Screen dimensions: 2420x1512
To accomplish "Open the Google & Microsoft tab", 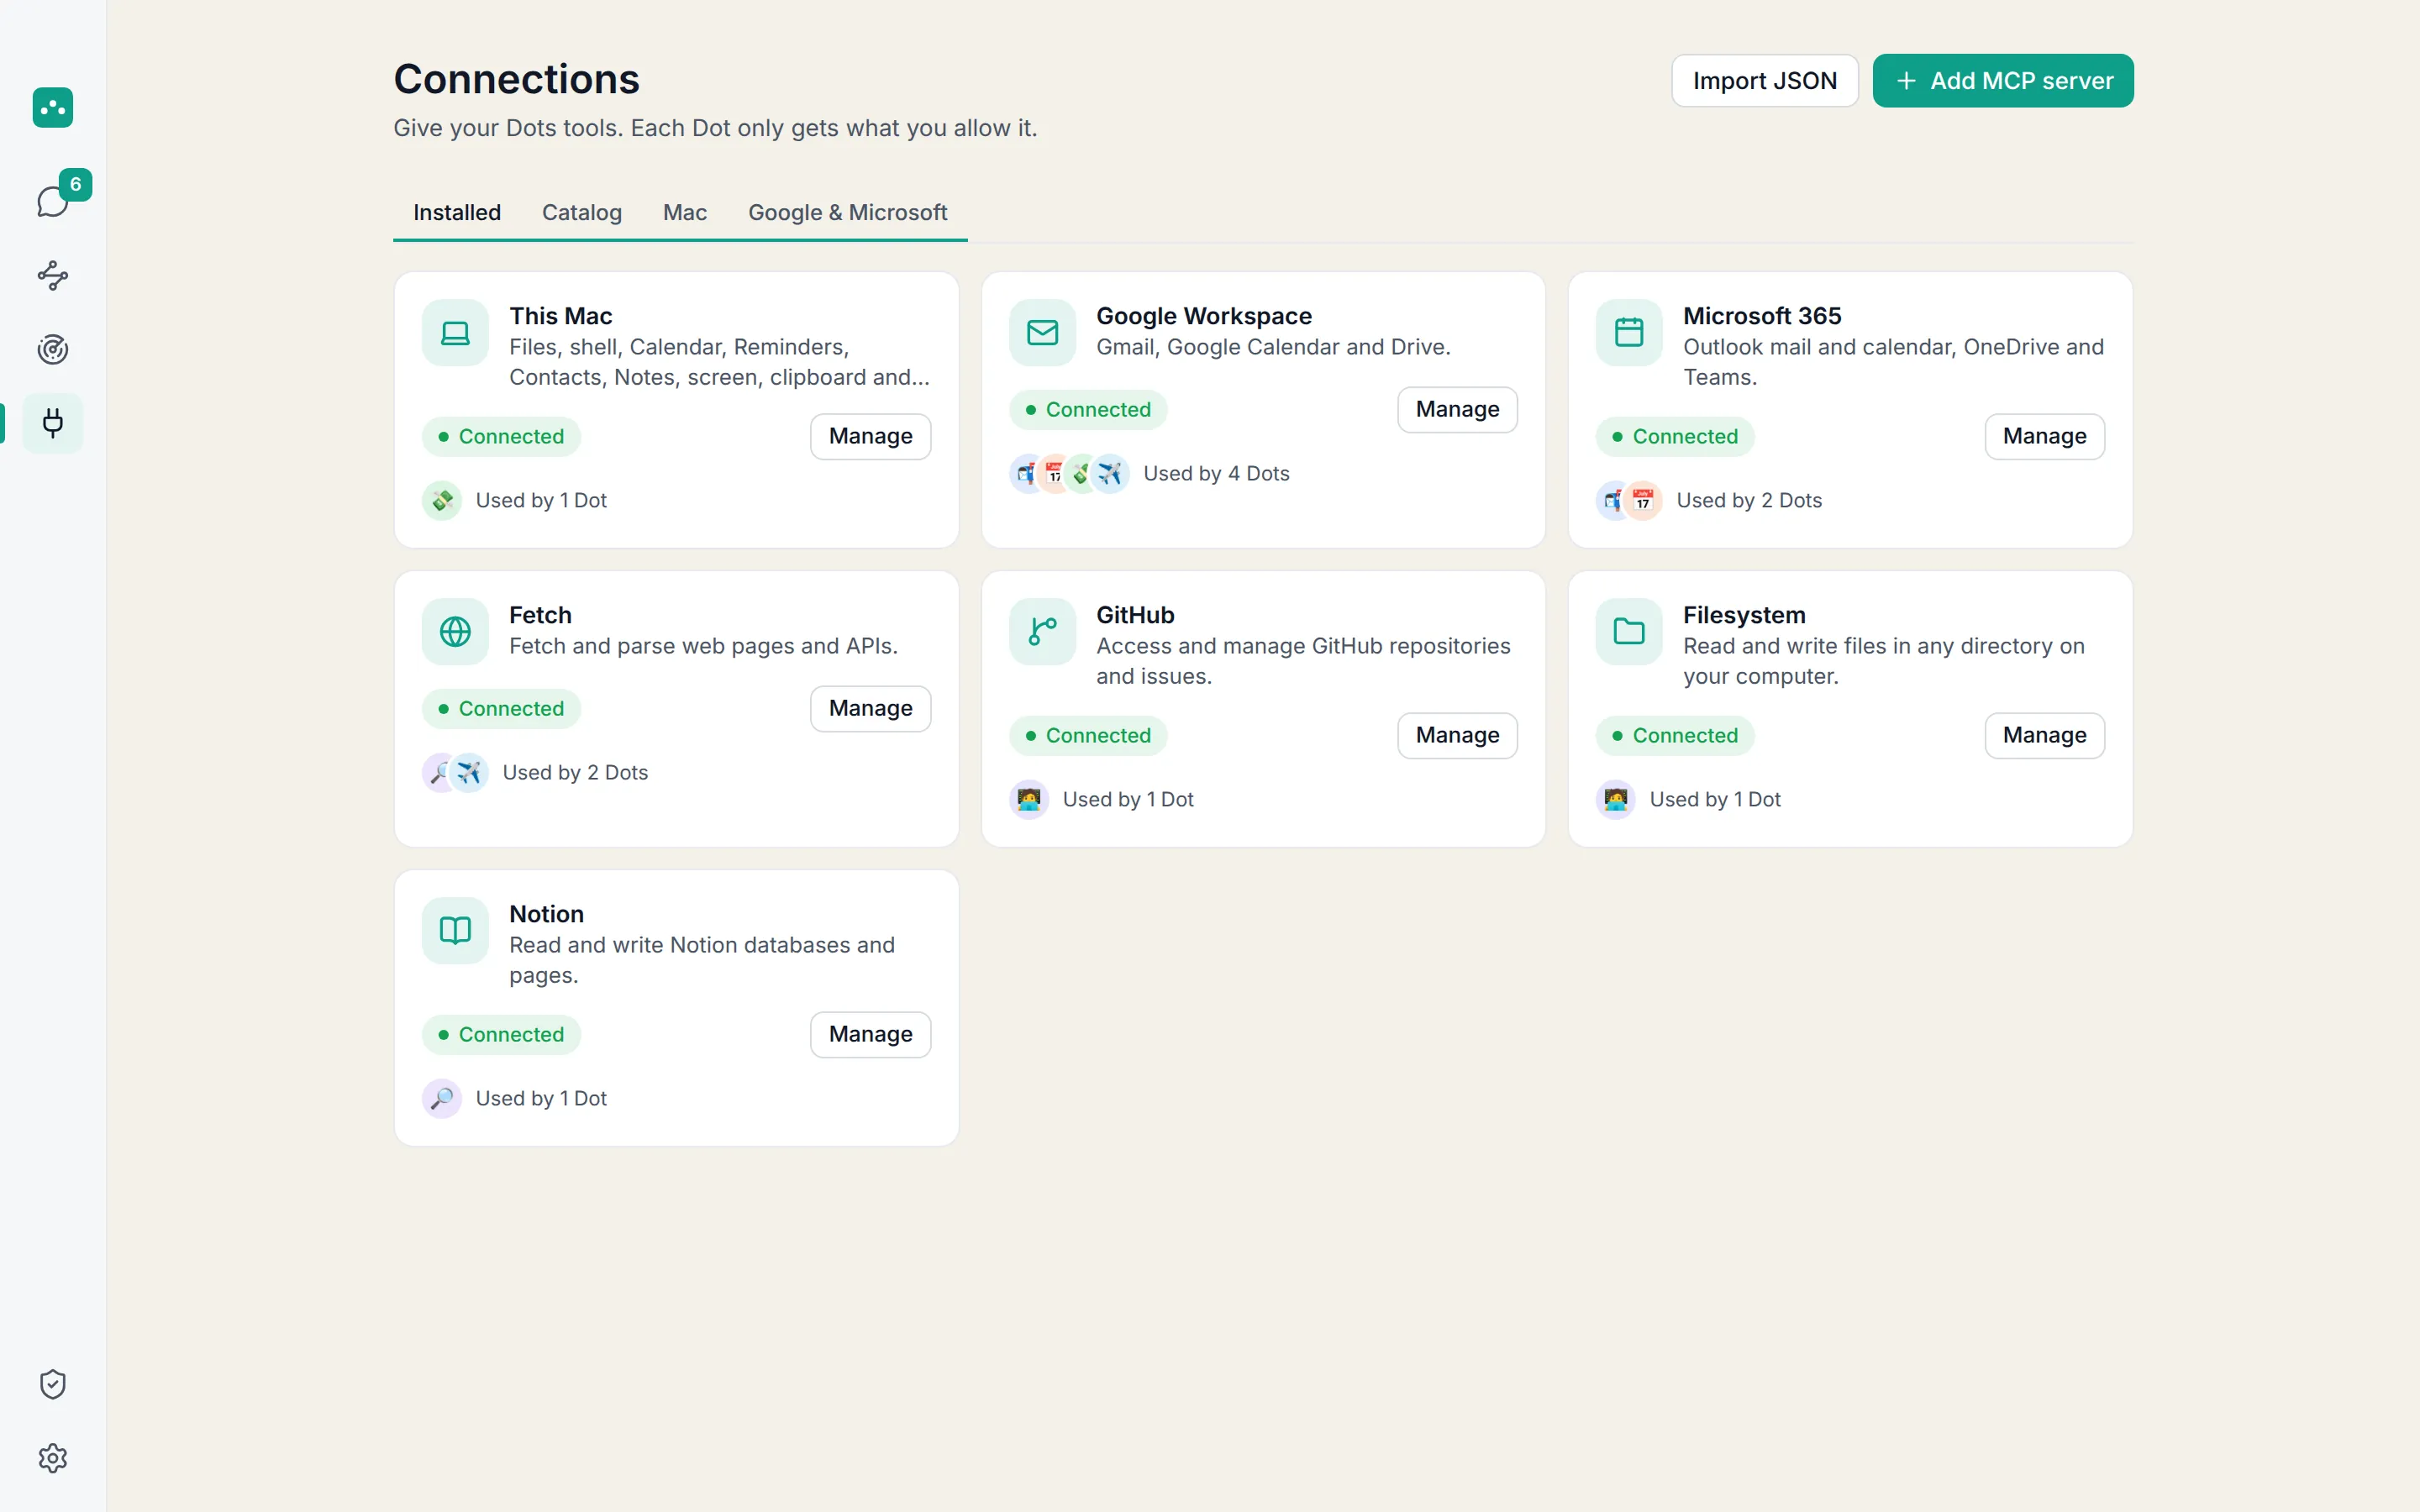I will (847, 212).
